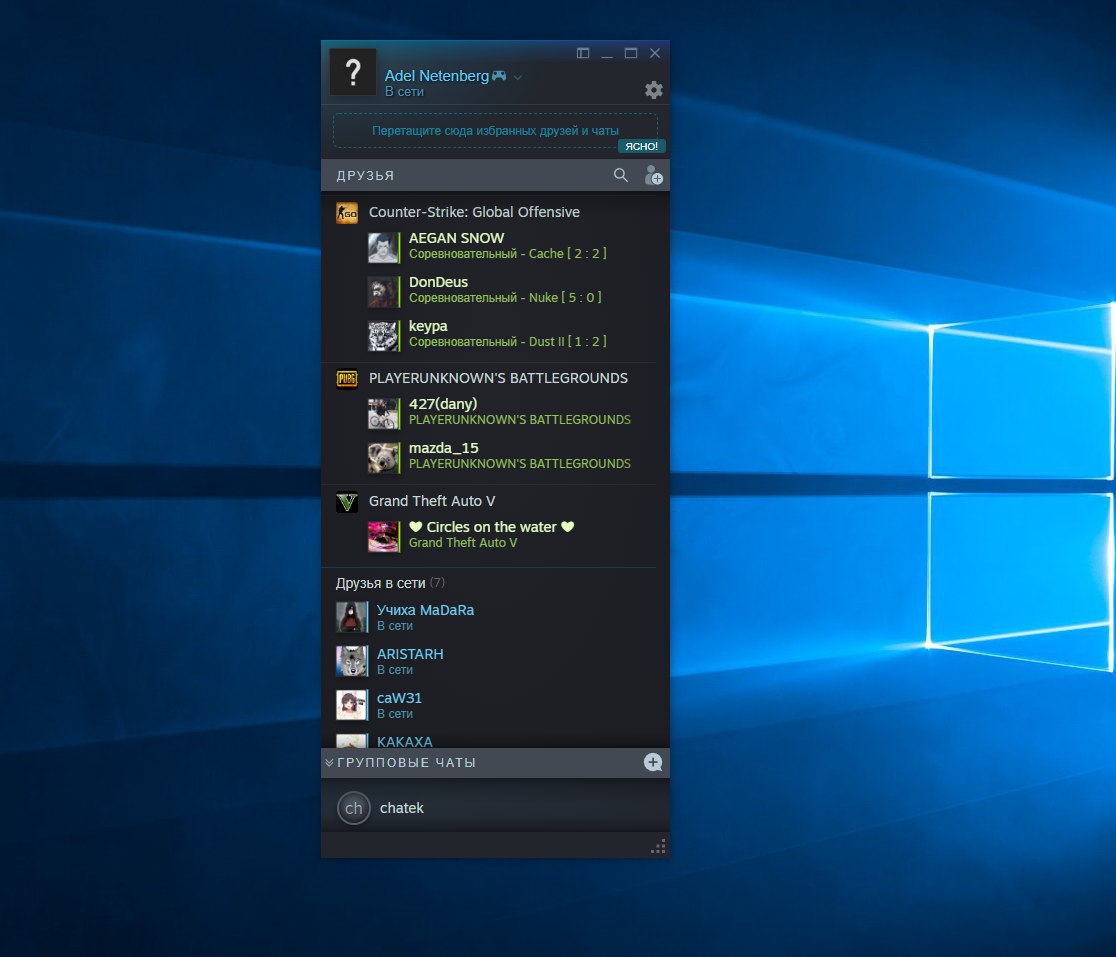Open persona status dropdown next to Adel Netenberg

[517, 77]
